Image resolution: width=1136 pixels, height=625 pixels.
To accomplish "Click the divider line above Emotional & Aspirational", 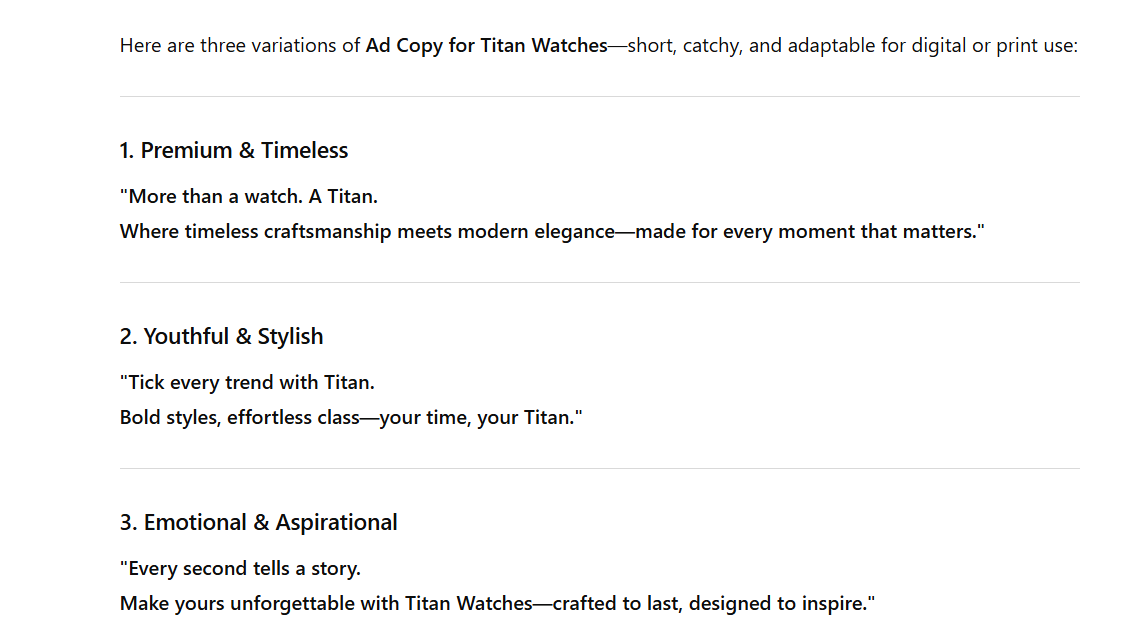I will point(600,468).
